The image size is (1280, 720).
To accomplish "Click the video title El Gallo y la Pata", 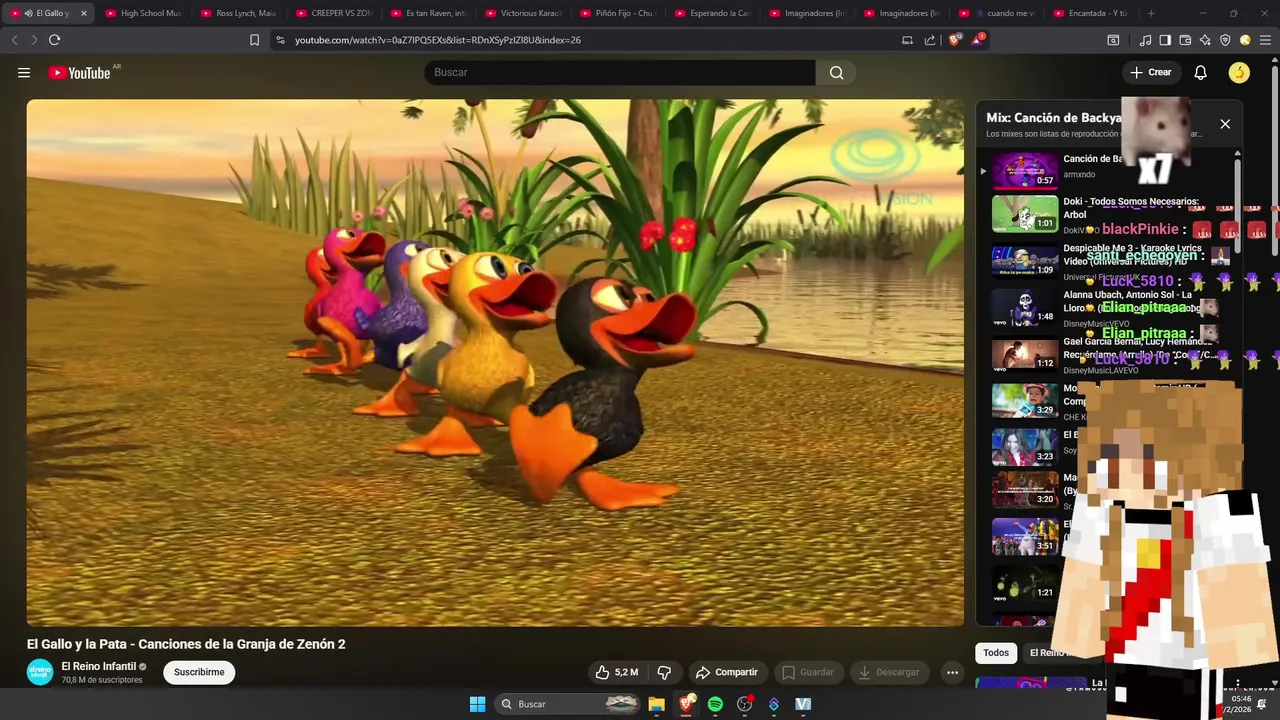I will point(186,644).
